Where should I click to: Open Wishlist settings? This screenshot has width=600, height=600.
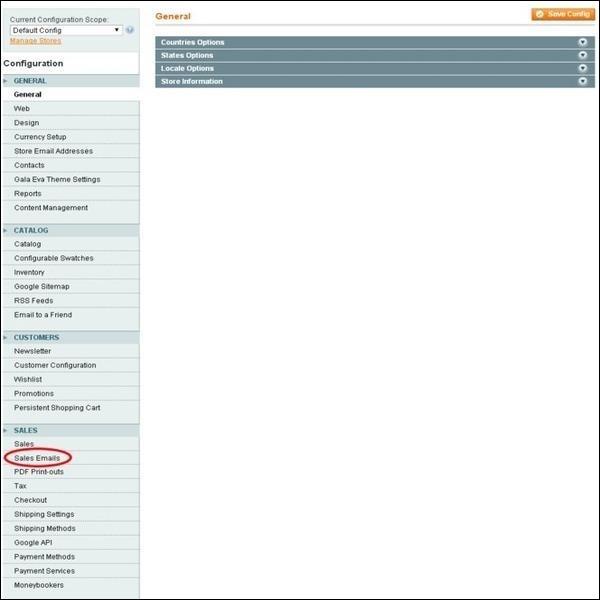(x=28, y=380)
